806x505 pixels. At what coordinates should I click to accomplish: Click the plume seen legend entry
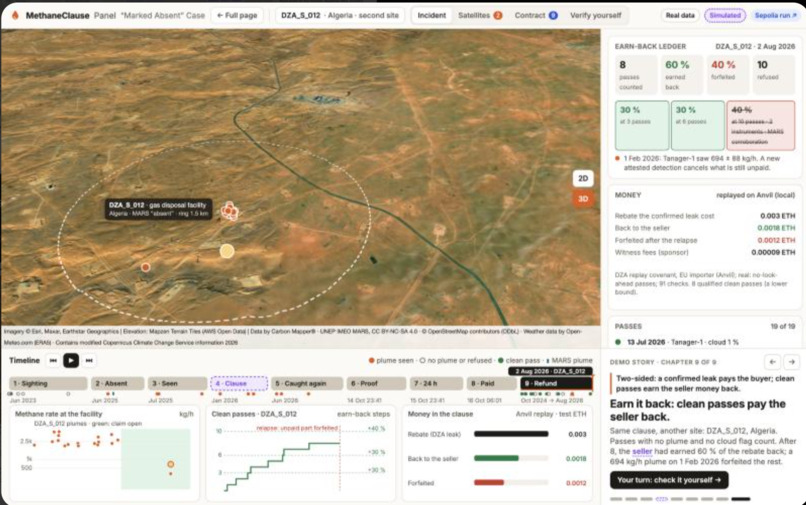click(390, 360)
